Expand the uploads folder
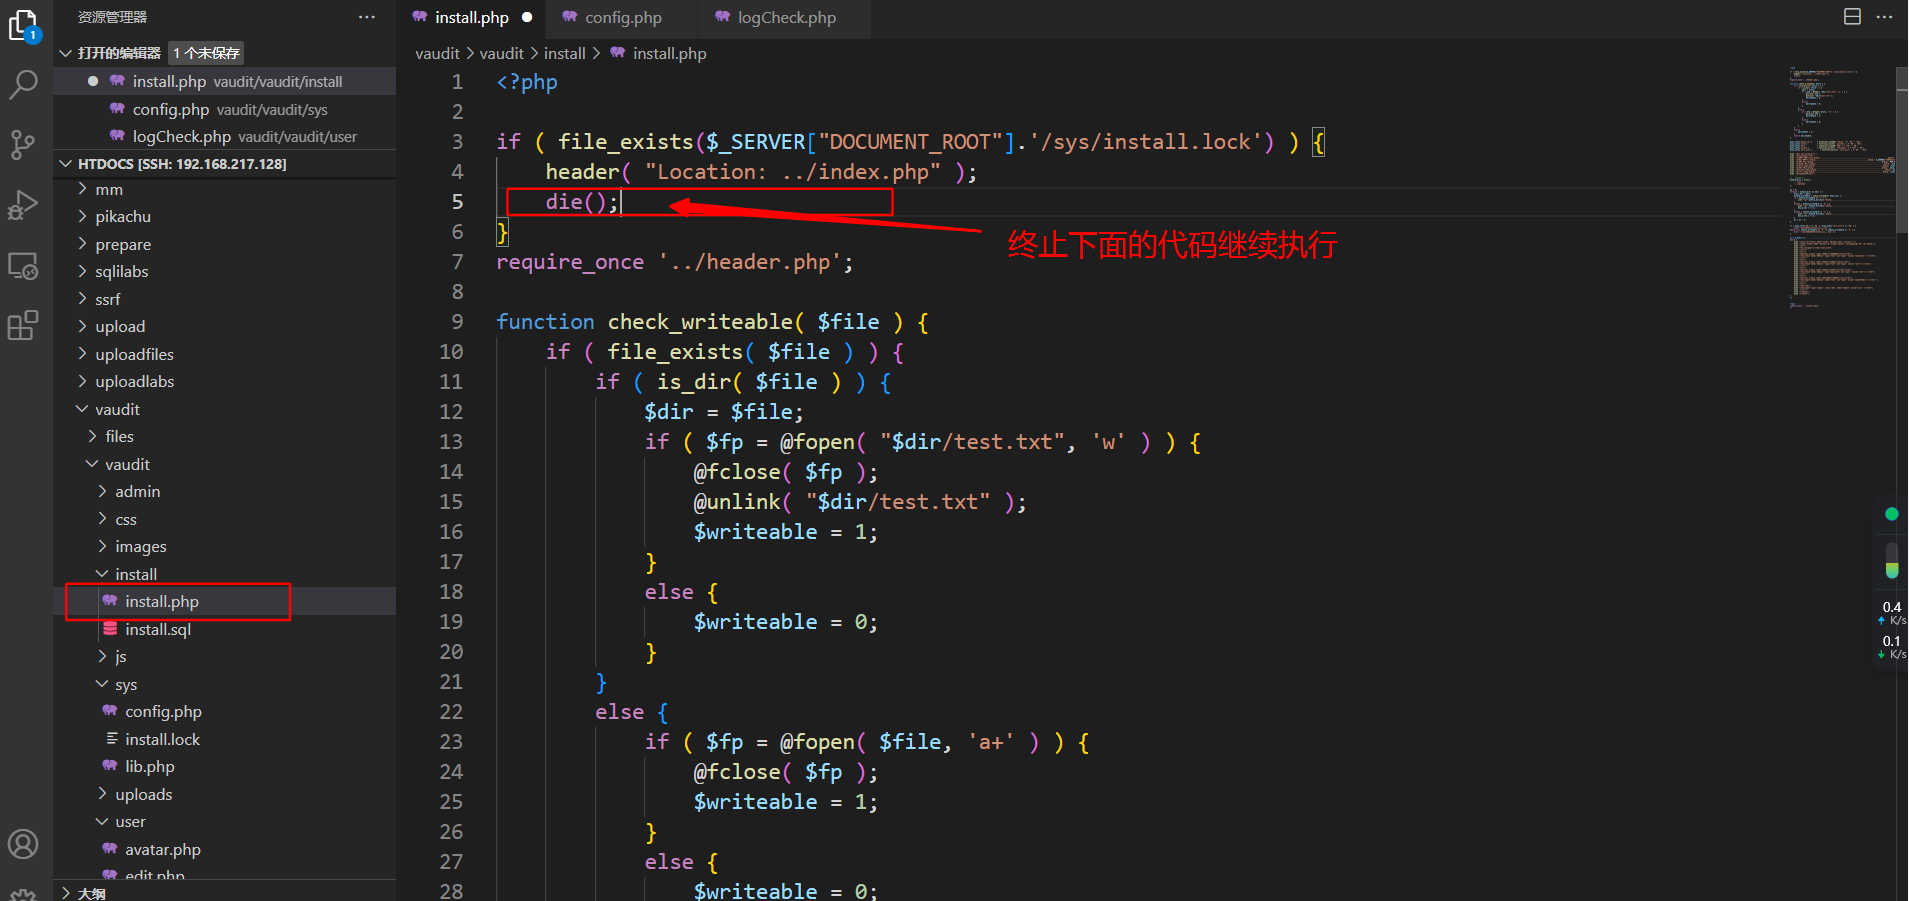This screenshot has width=1909, height=901. [x=102, y=794]
